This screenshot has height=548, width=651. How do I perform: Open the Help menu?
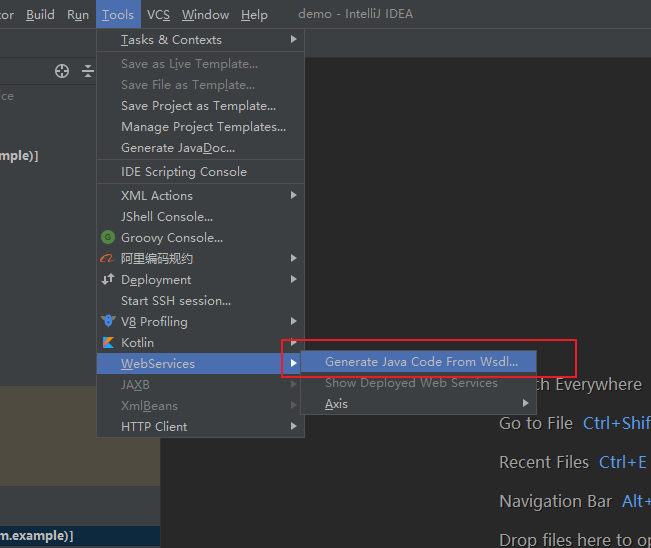tap(254, 15)
